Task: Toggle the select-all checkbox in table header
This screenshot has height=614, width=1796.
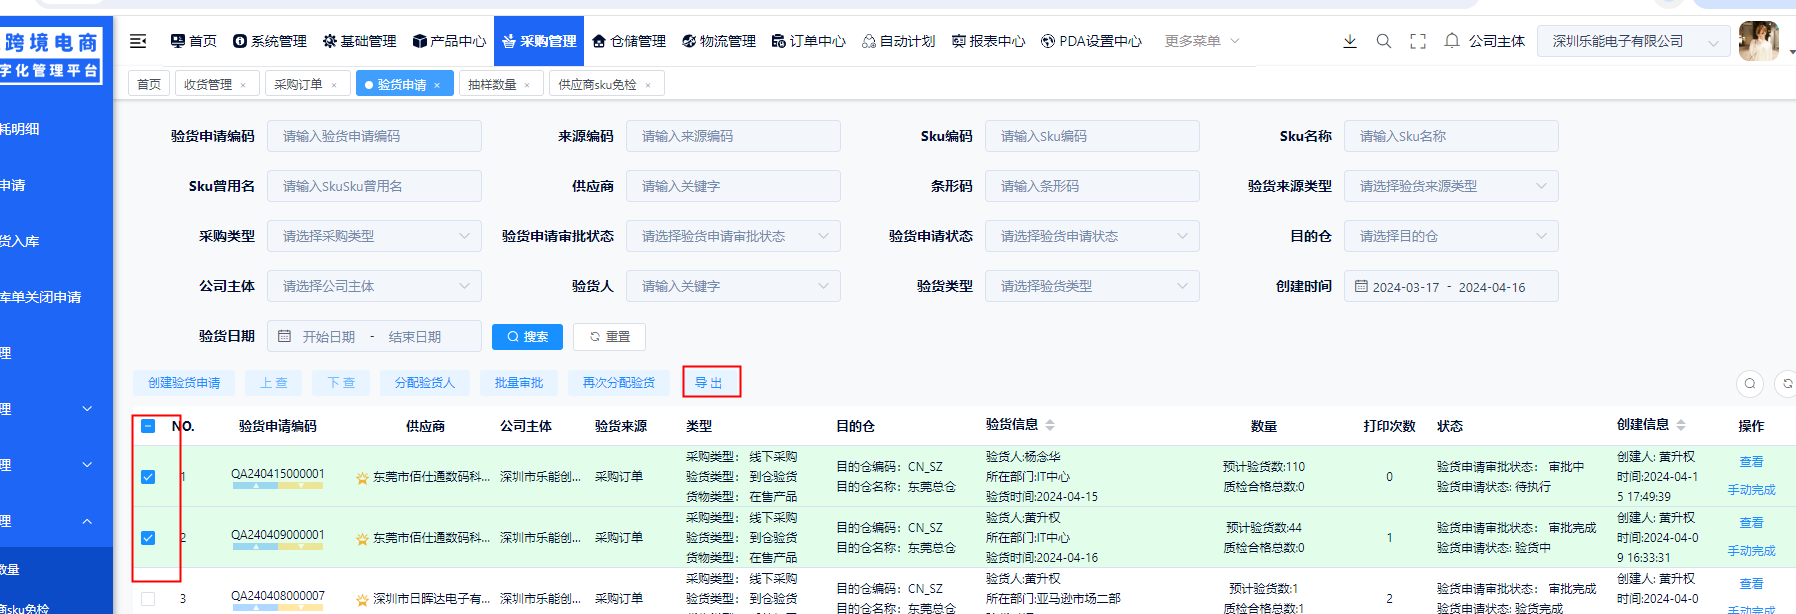Action: 148,426
